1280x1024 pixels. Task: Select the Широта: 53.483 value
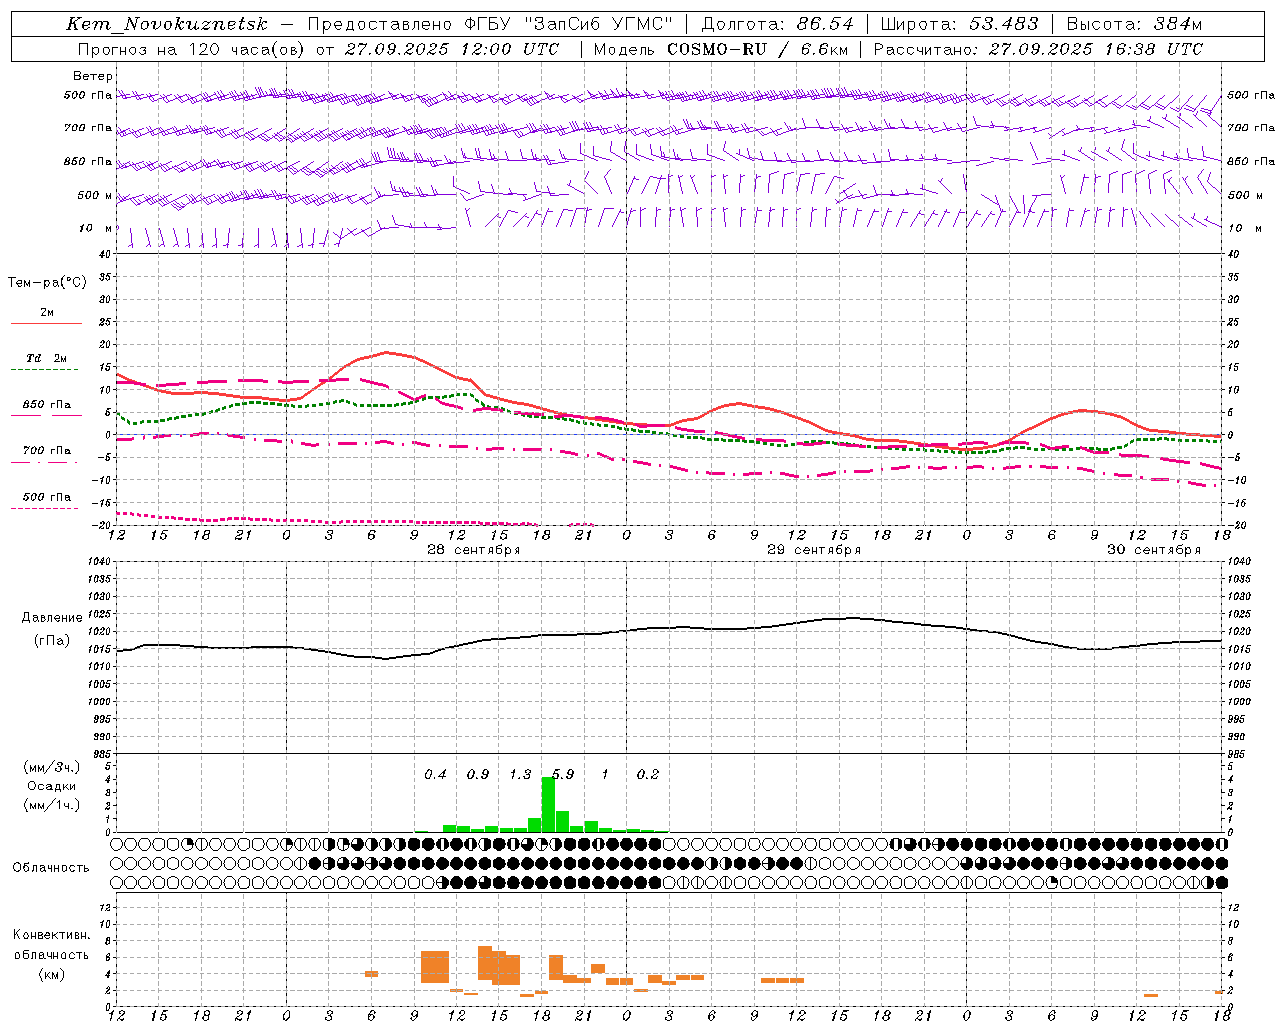(x=960, y=25)
